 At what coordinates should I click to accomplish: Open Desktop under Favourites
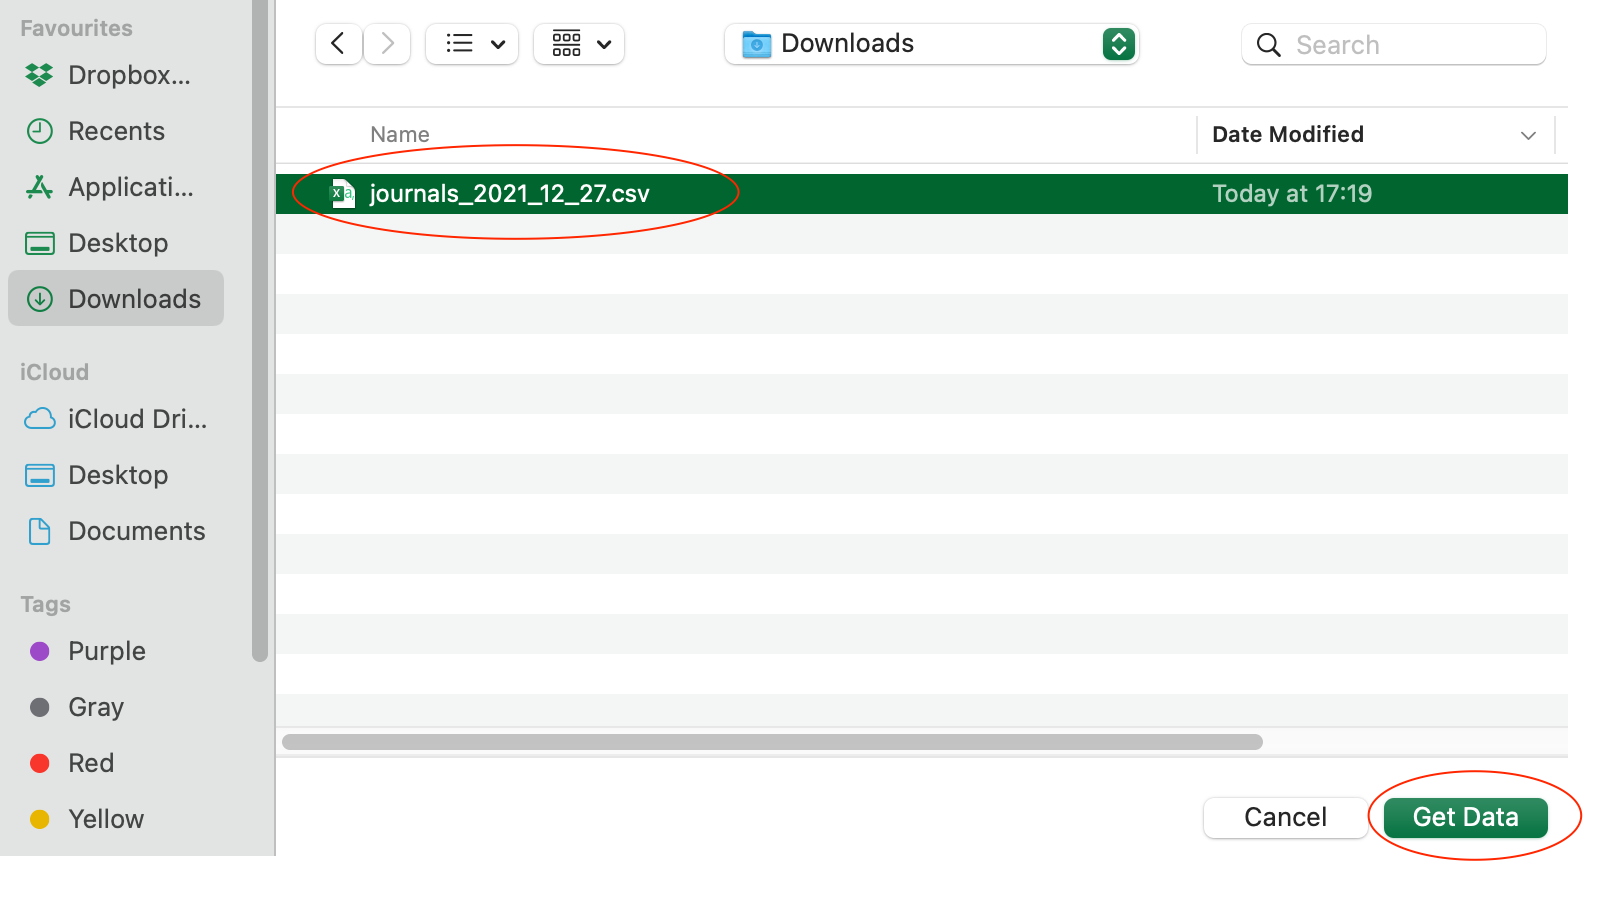click(116, 243)
